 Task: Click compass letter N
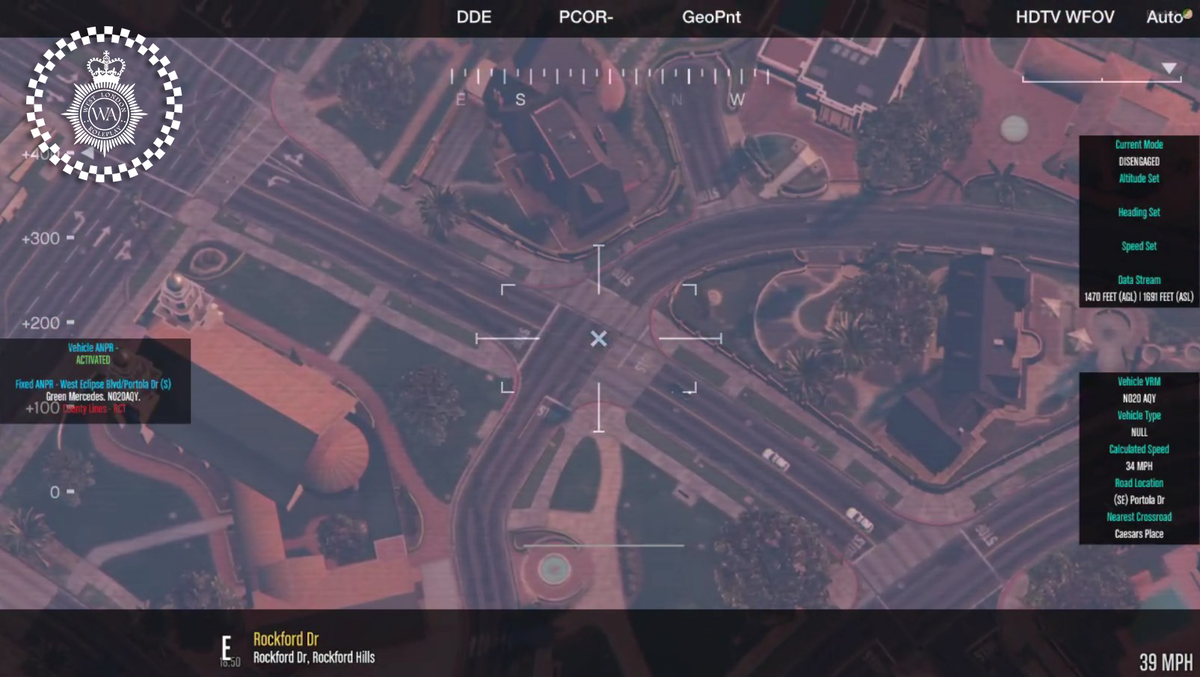tap(677, 100)
